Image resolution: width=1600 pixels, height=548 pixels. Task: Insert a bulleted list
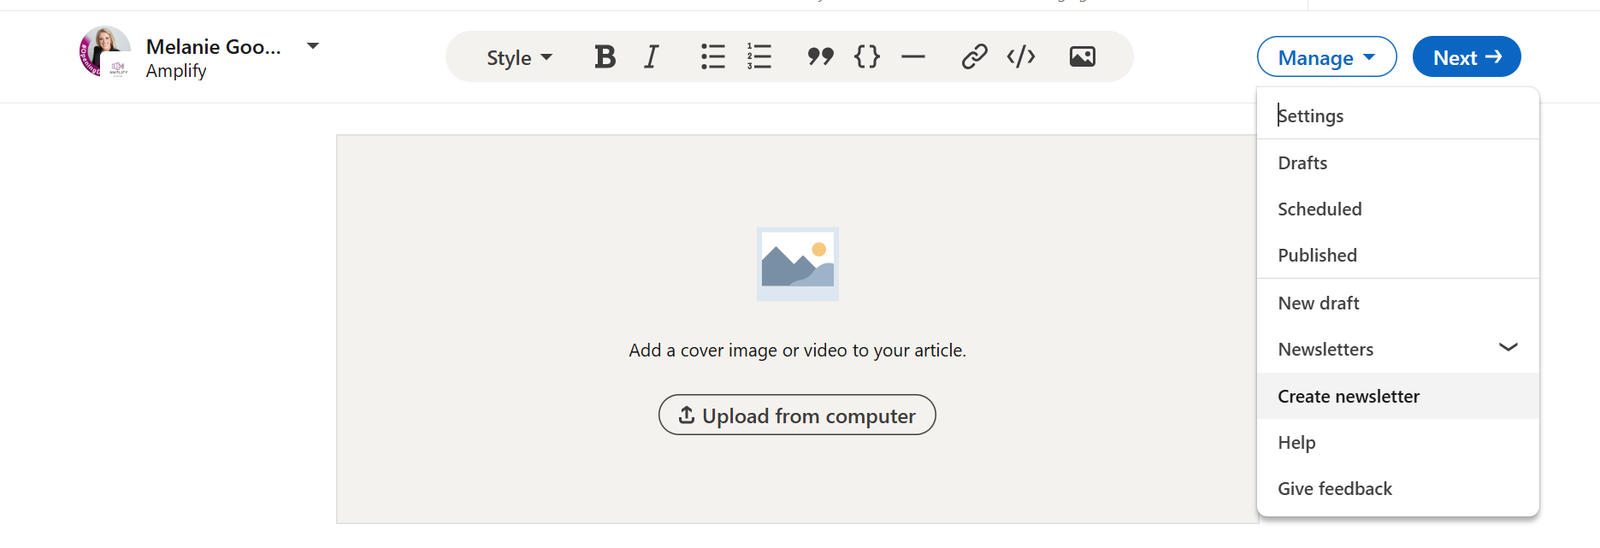pyautogui.click(x=712, y=57)
